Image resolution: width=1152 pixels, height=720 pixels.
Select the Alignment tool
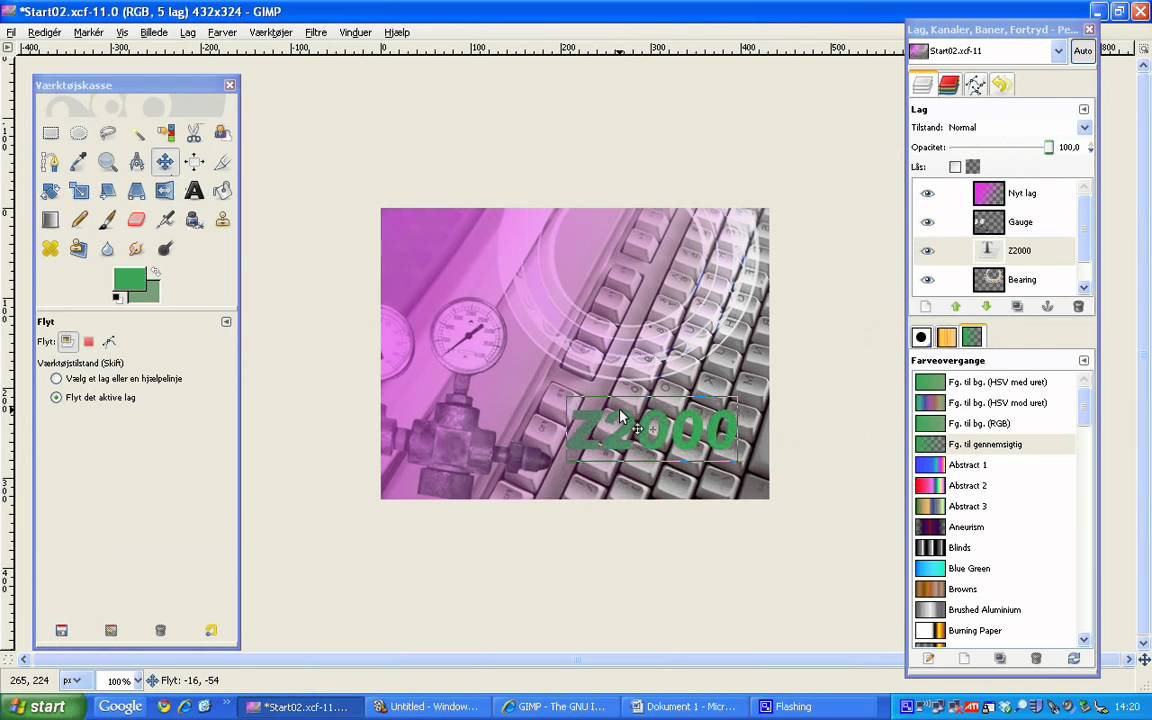pyautogui.click(x=194, y=162)
